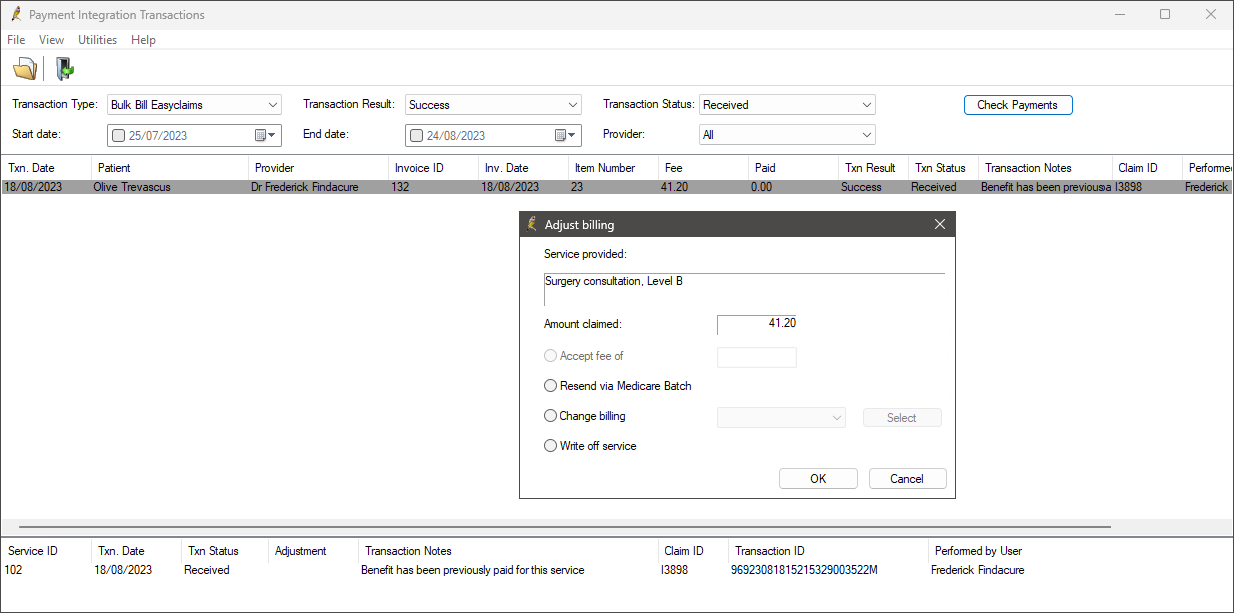
Task: Expand Transaction Result dropdown
Action: pyautogui.click(x=573, y=105)
